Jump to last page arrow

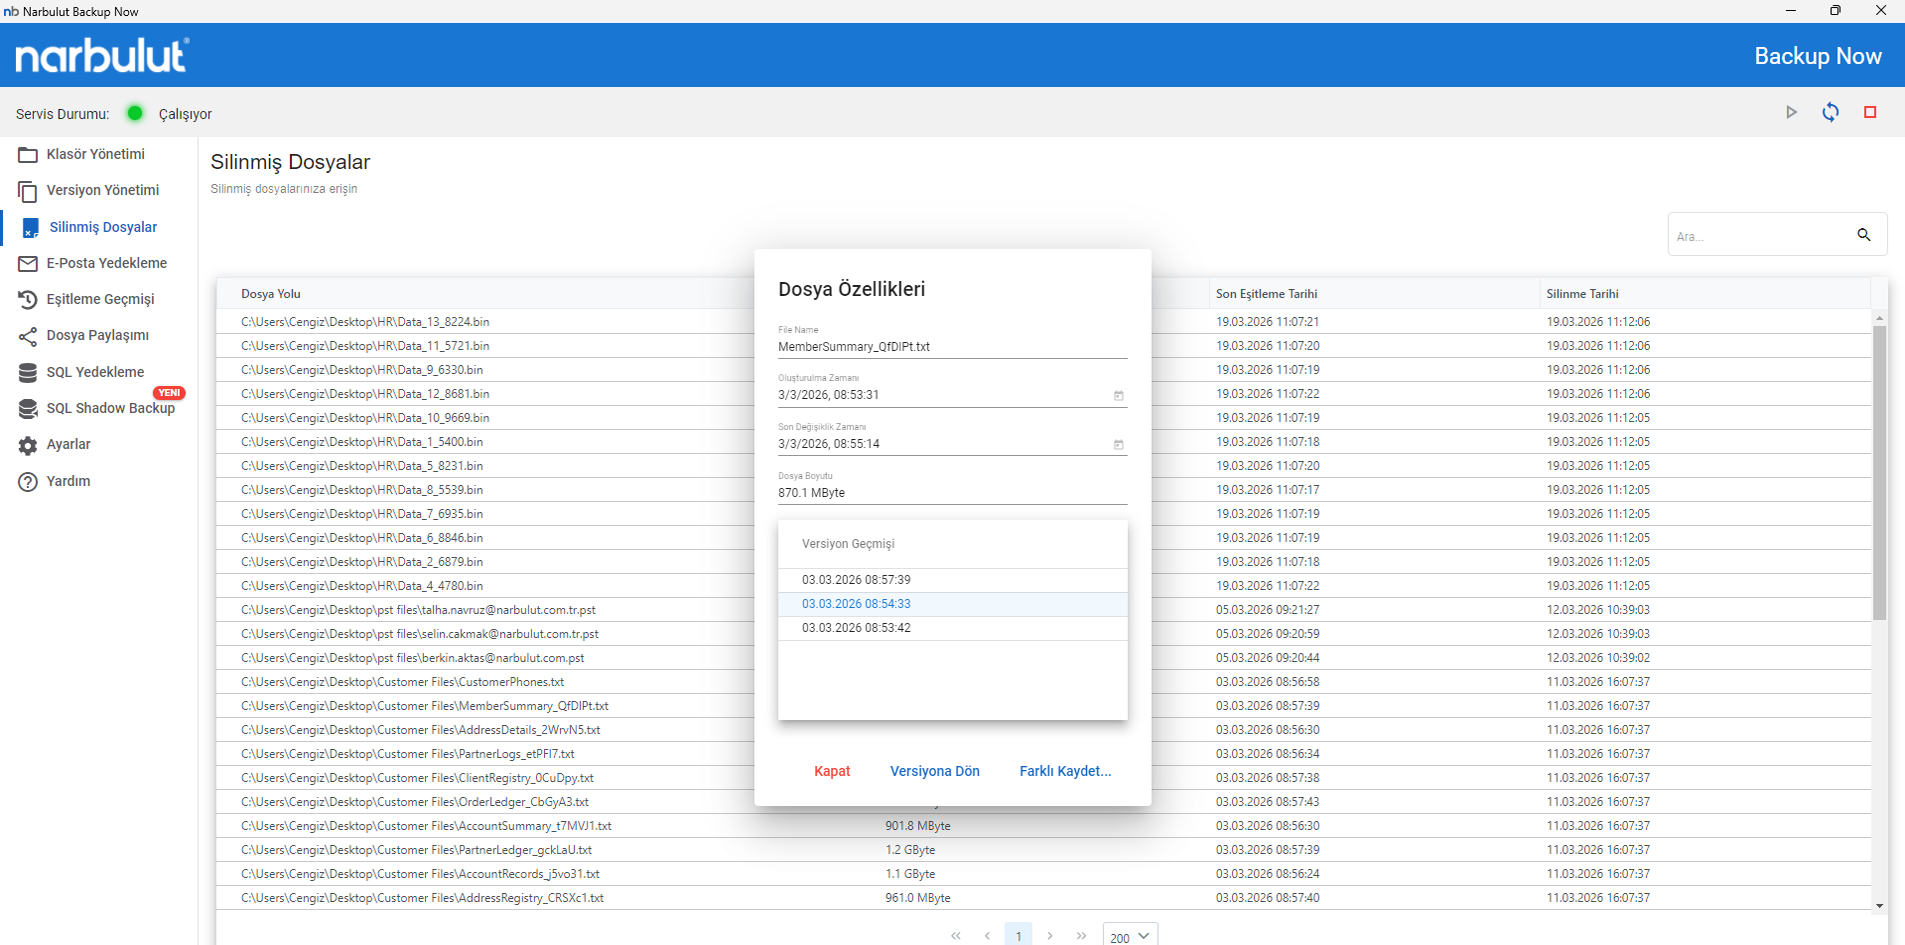[x=1081, y=936]
